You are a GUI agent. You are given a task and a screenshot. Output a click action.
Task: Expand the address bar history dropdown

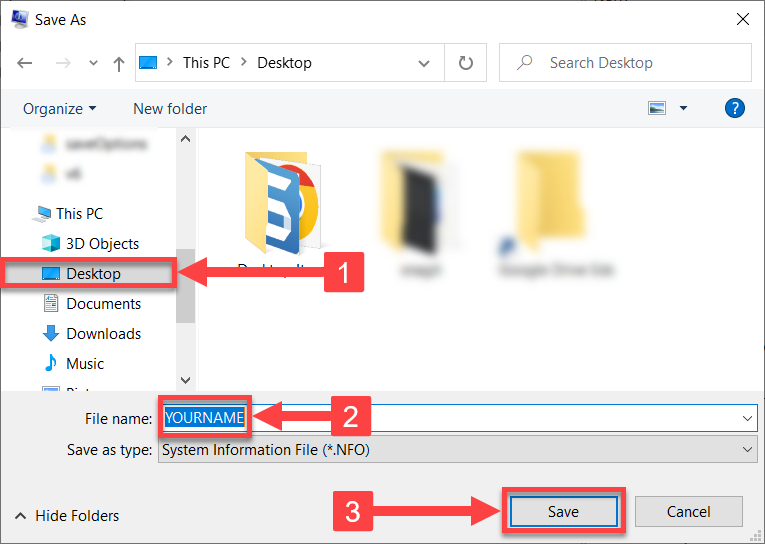coord(424,63)
